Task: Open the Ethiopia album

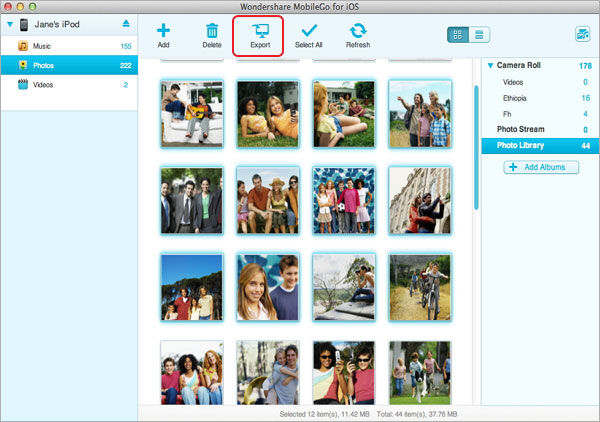Action: pyautogui.click(x=540, y=98)
